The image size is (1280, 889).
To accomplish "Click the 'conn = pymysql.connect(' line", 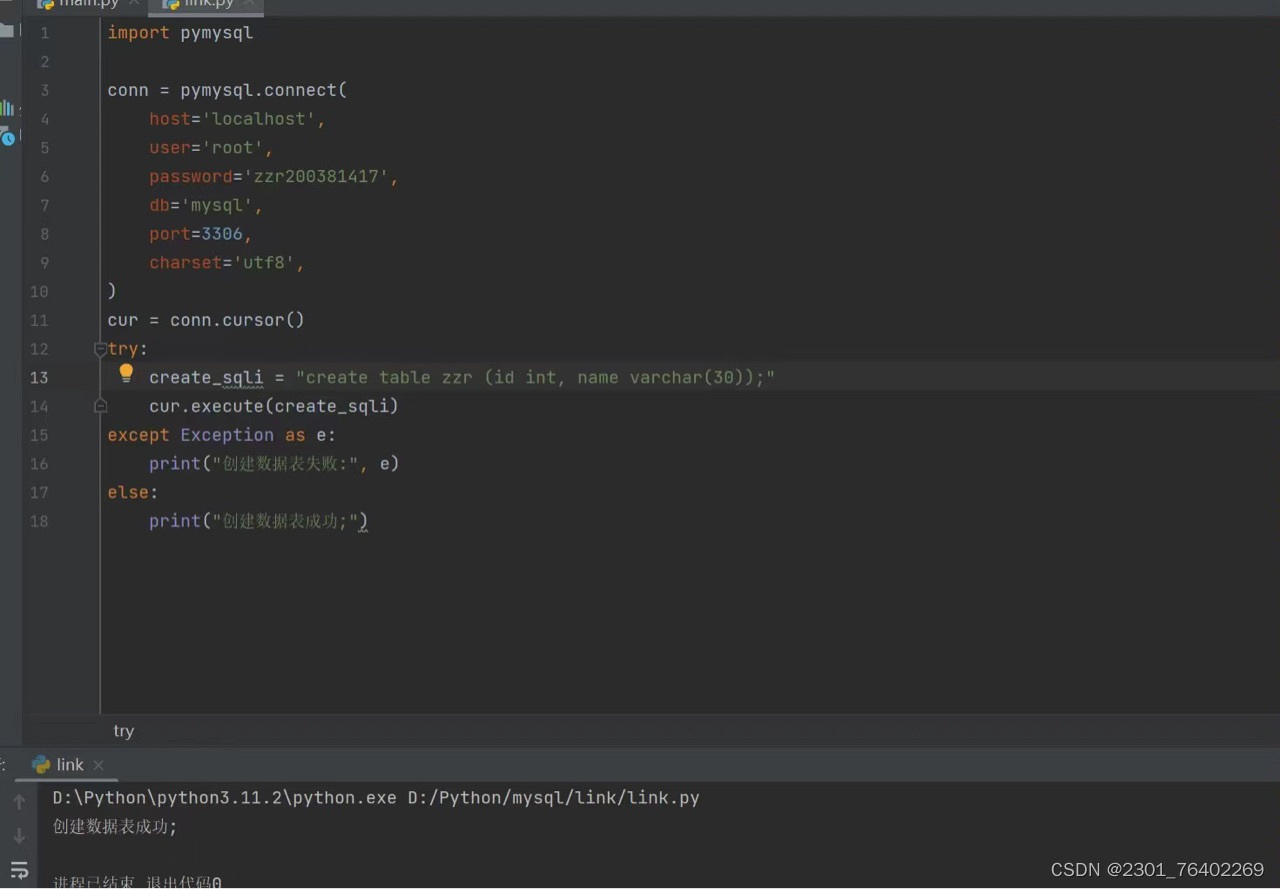I will point(227,91).
